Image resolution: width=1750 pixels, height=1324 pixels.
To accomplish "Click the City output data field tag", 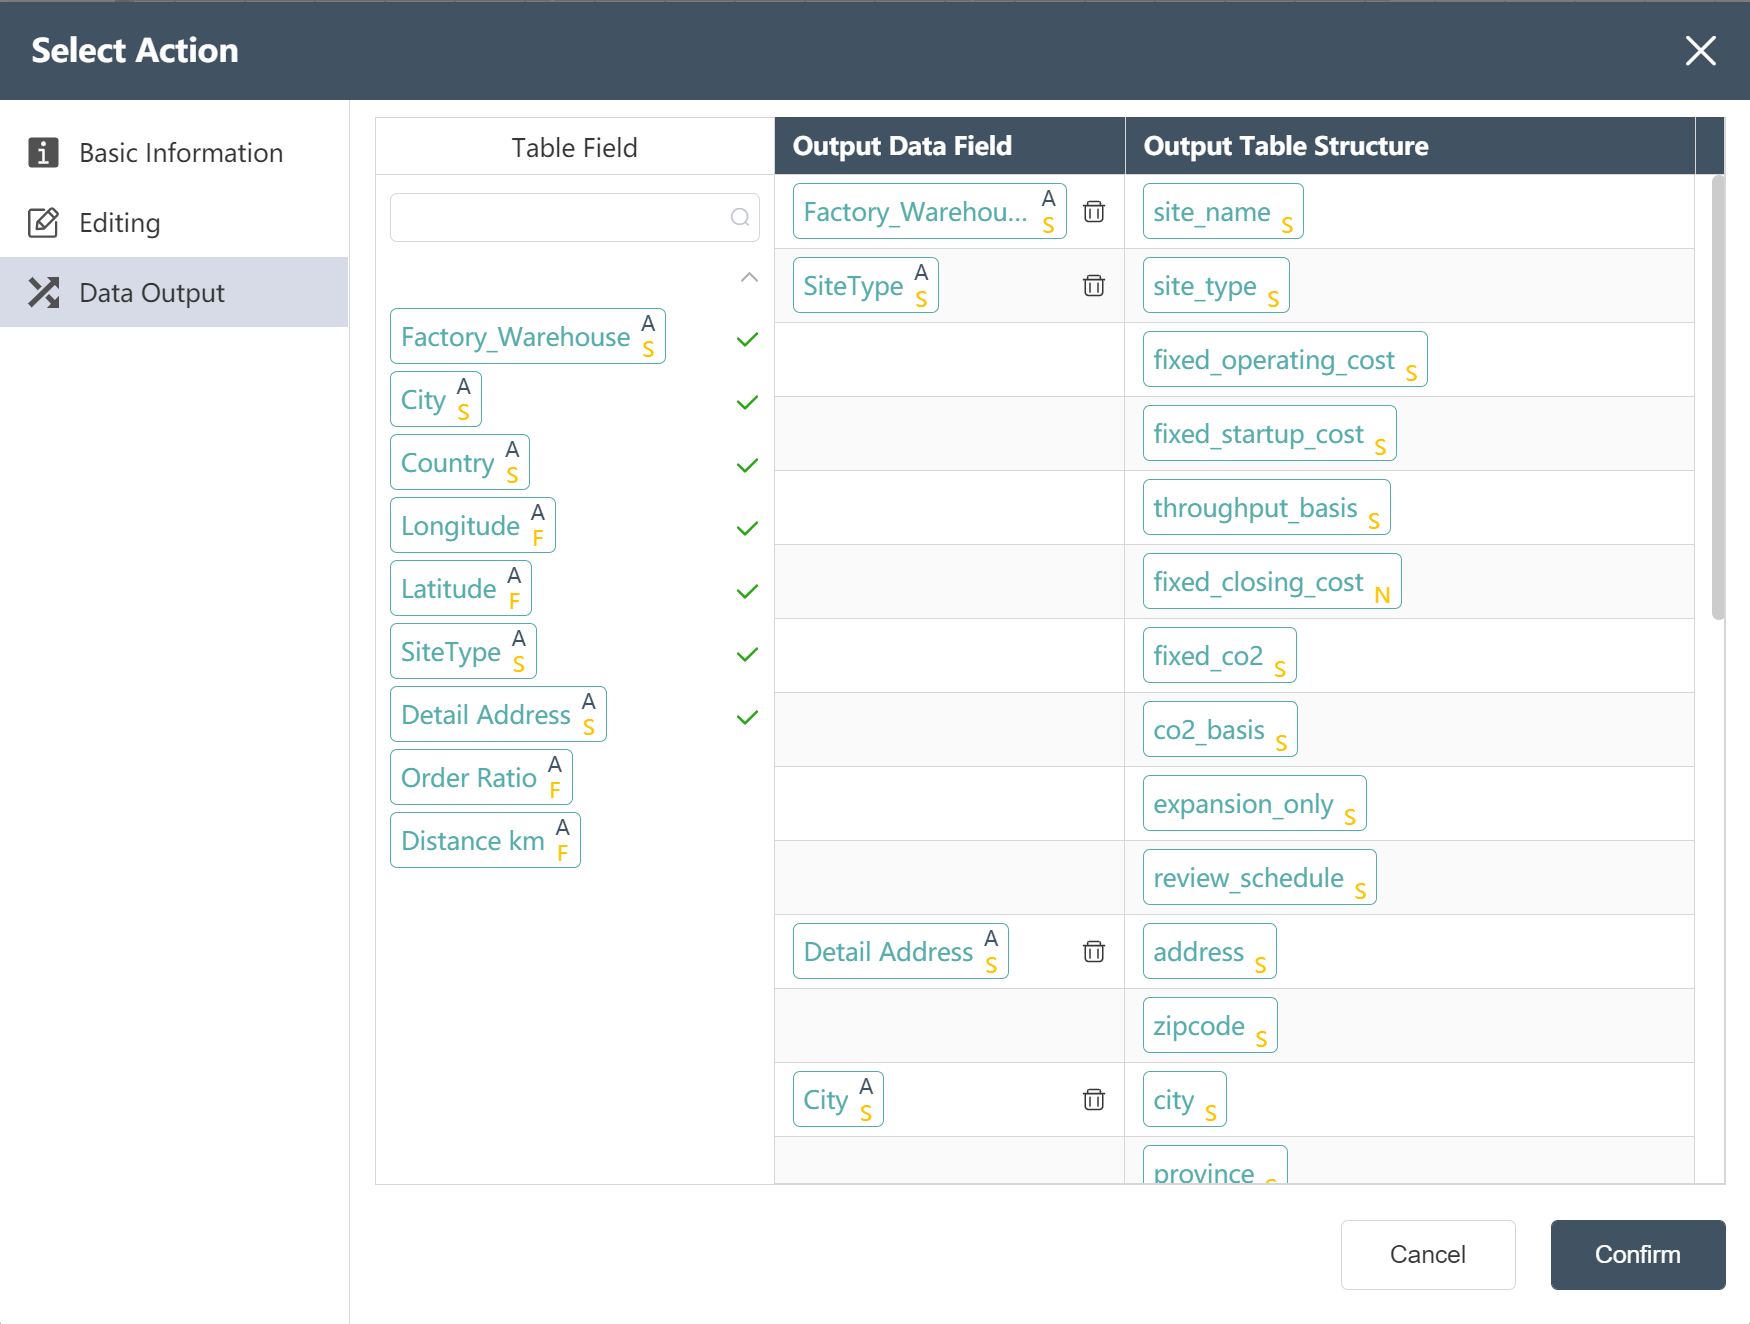I will tap(838, 1099).
